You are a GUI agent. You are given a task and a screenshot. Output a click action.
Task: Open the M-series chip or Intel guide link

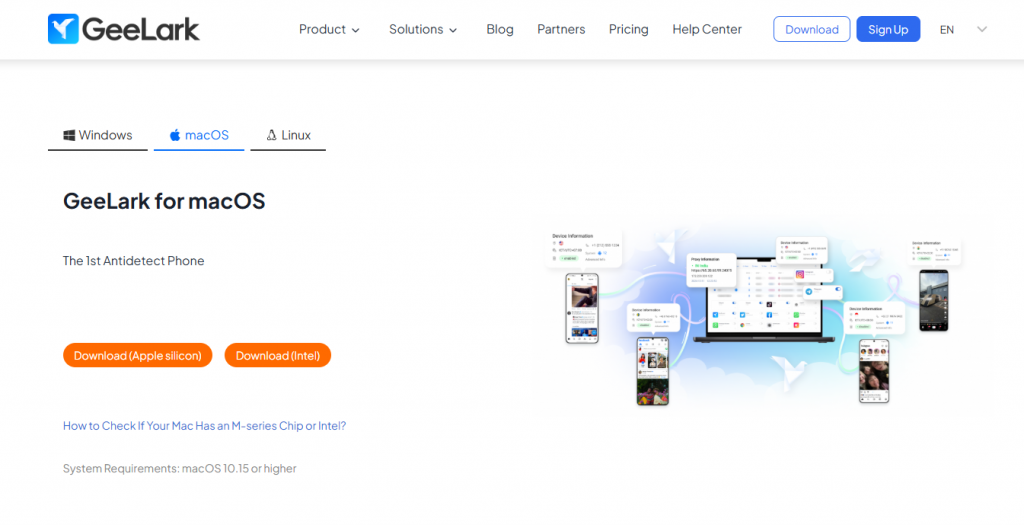(x=204, y=426)
